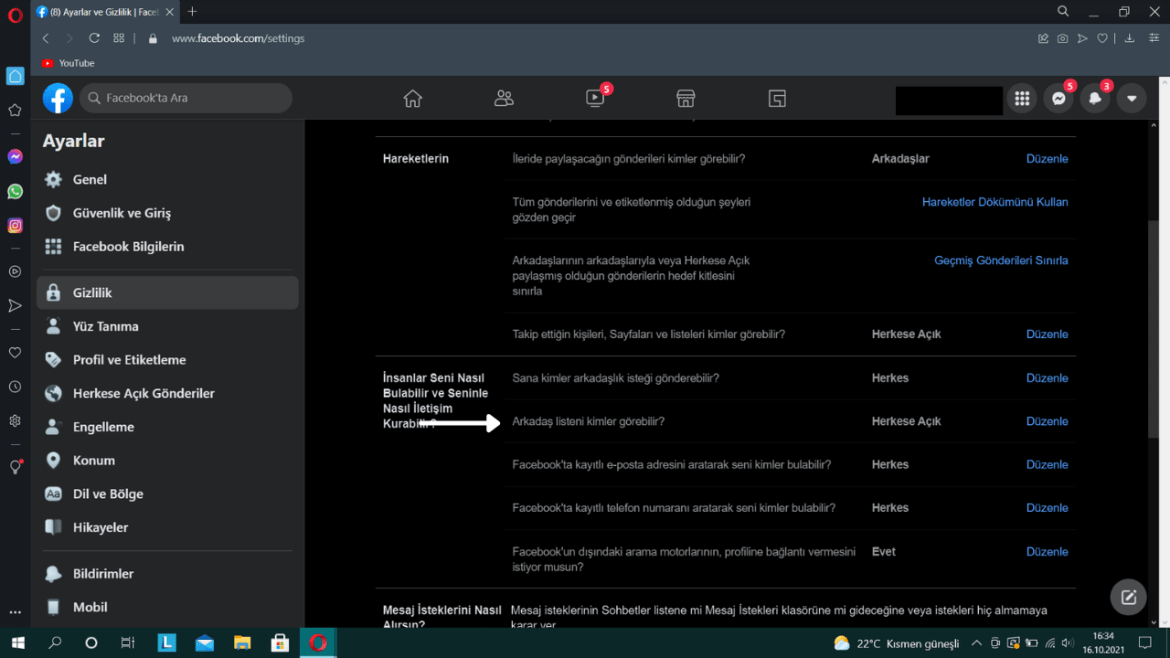The height and width of the screenshot is (658, 1170).
Task: Click Hareketler Dökümünü Kullan link
Action: coord(994,202)
